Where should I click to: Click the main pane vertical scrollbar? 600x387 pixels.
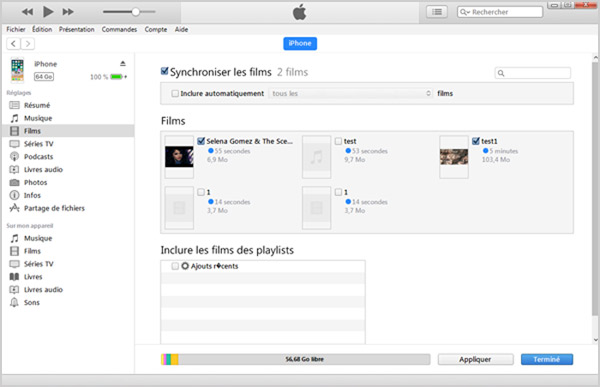pyautogui.click(x=595, y=189)
